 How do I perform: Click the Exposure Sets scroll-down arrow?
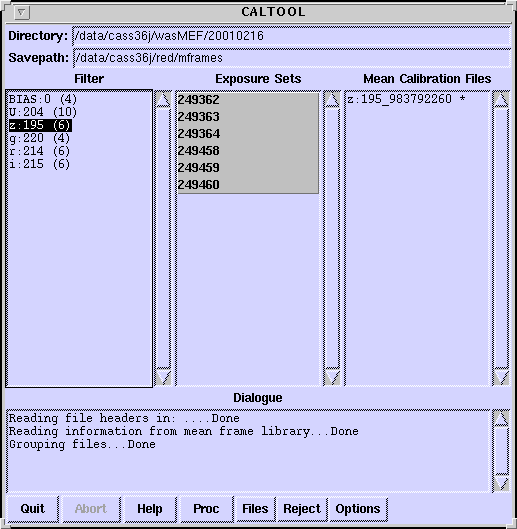point(332,378)
